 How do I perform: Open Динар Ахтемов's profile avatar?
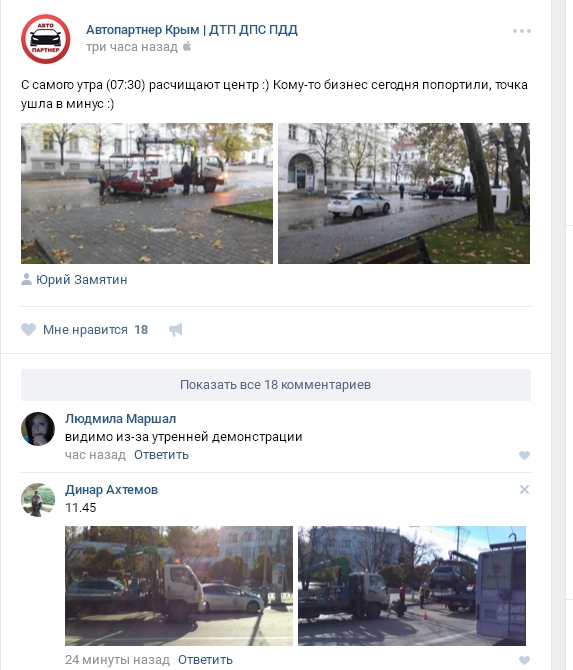[x=38, y=500]
